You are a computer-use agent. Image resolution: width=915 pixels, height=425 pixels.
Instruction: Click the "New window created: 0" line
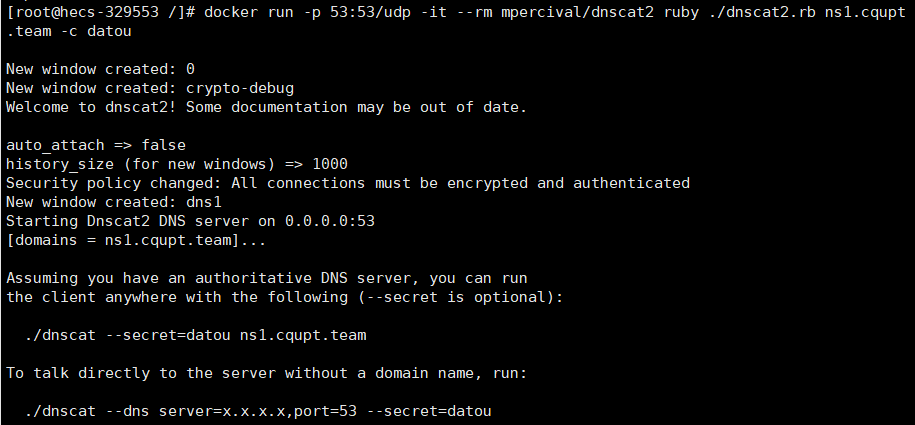pyautogui.click(x=100, y=69)
